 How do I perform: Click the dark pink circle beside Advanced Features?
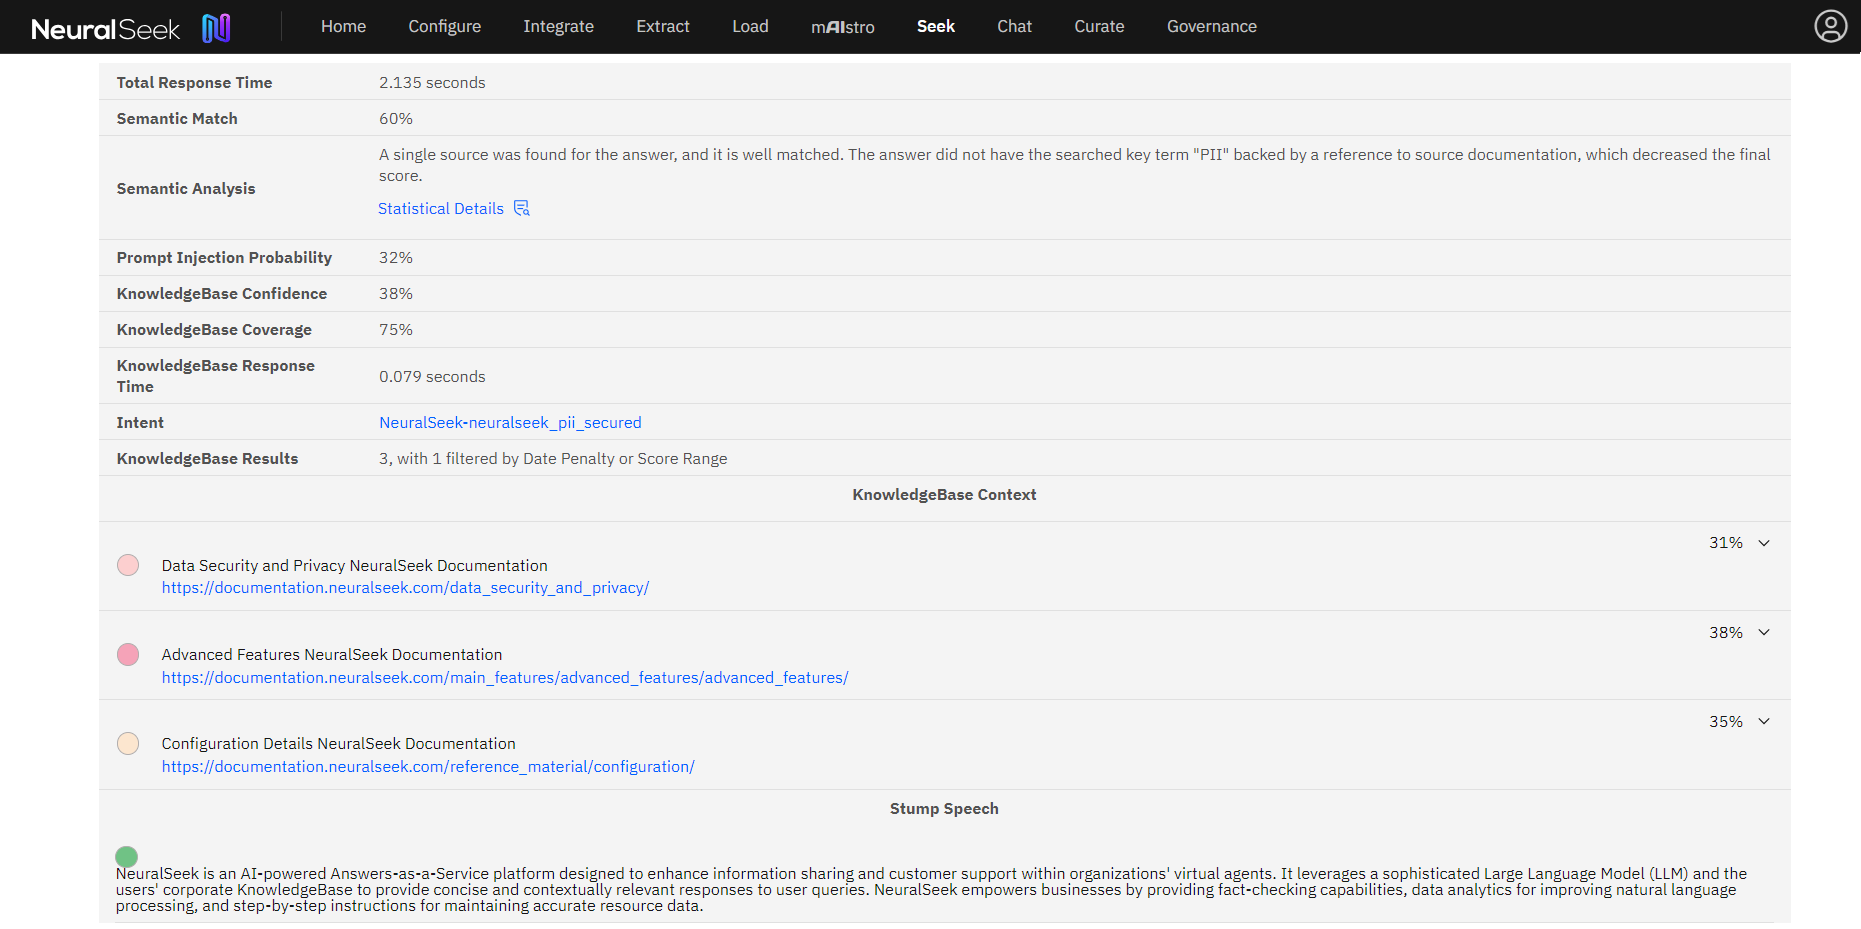click(128, 655)
